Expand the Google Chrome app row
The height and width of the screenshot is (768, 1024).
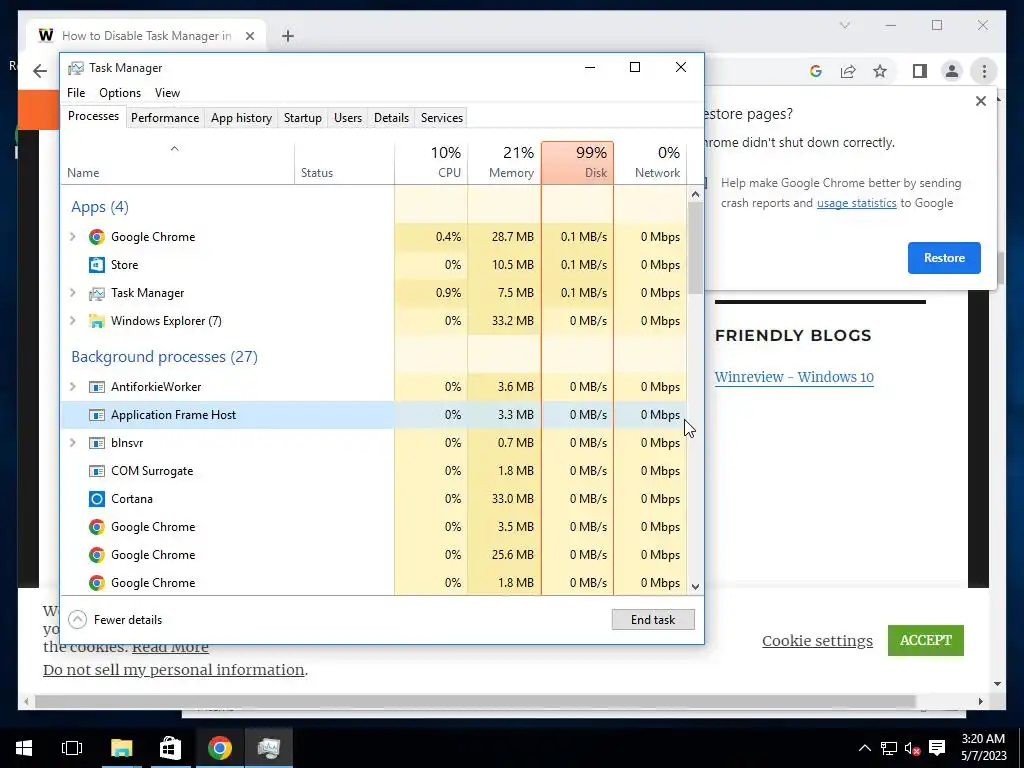click(x=73, y=237)
